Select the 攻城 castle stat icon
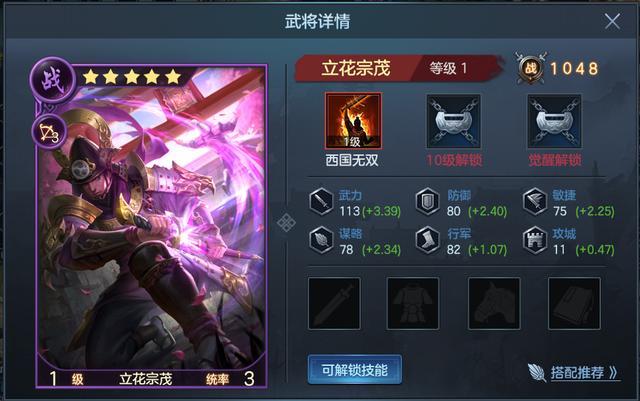Viewport: 640px width, 401px height. tap(535, 240)
